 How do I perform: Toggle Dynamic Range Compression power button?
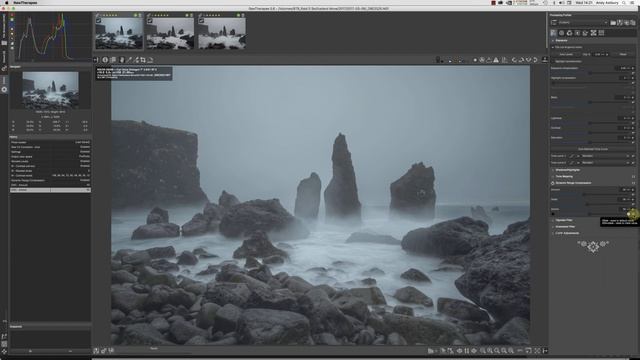553,183
